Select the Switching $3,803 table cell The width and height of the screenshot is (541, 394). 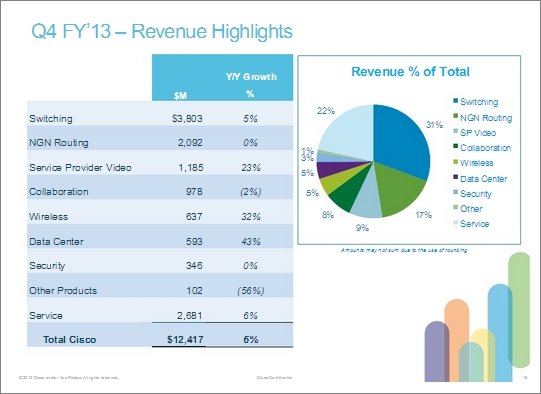point(187,119)
